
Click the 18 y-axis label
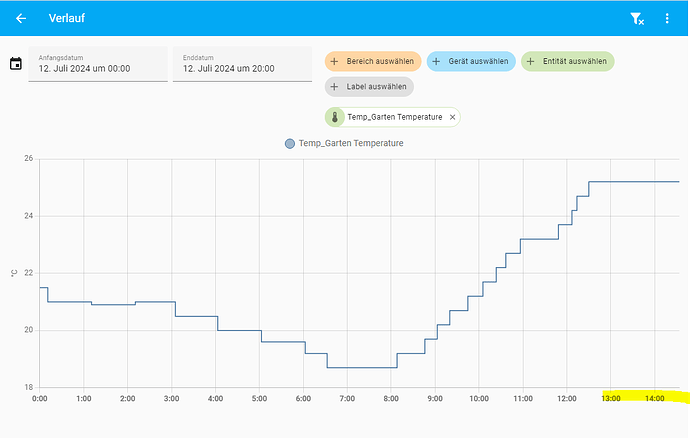coord(29,387)
